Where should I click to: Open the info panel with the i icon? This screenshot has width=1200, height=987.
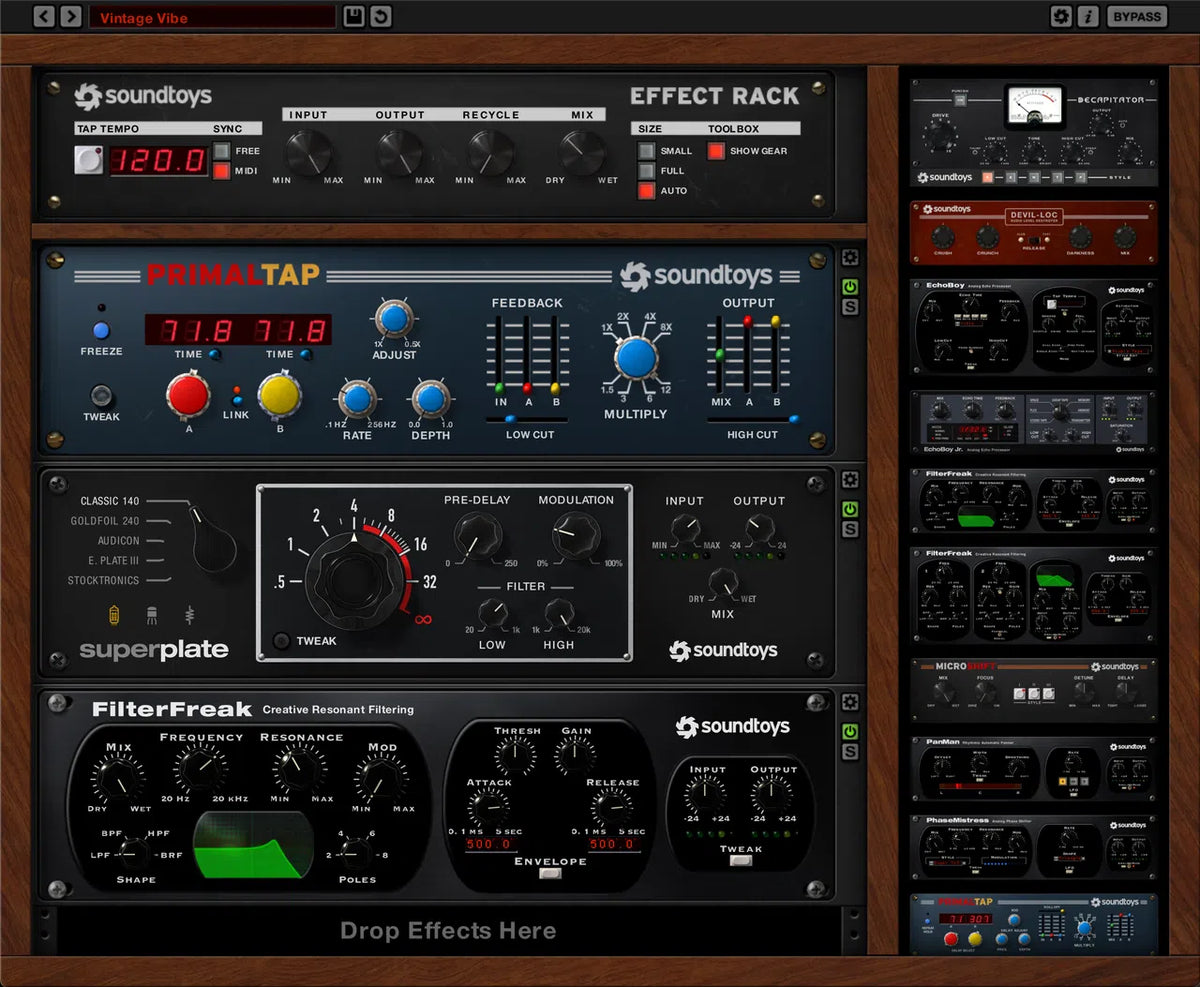(x=1086, y=16)
